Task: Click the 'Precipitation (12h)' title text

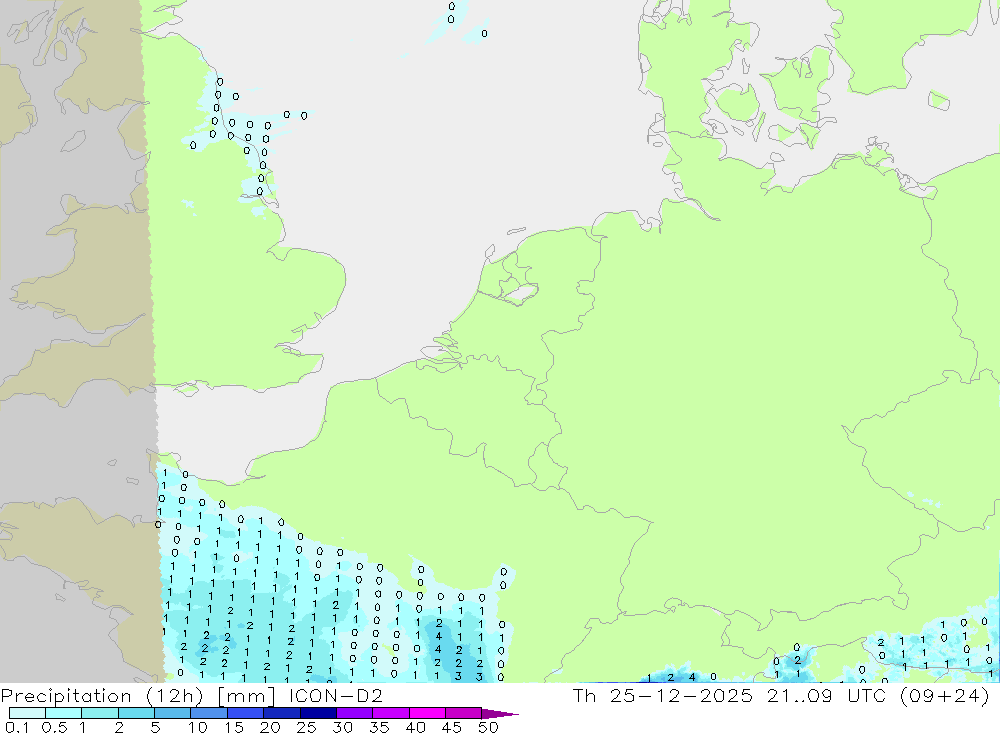Action: [102, 695]
